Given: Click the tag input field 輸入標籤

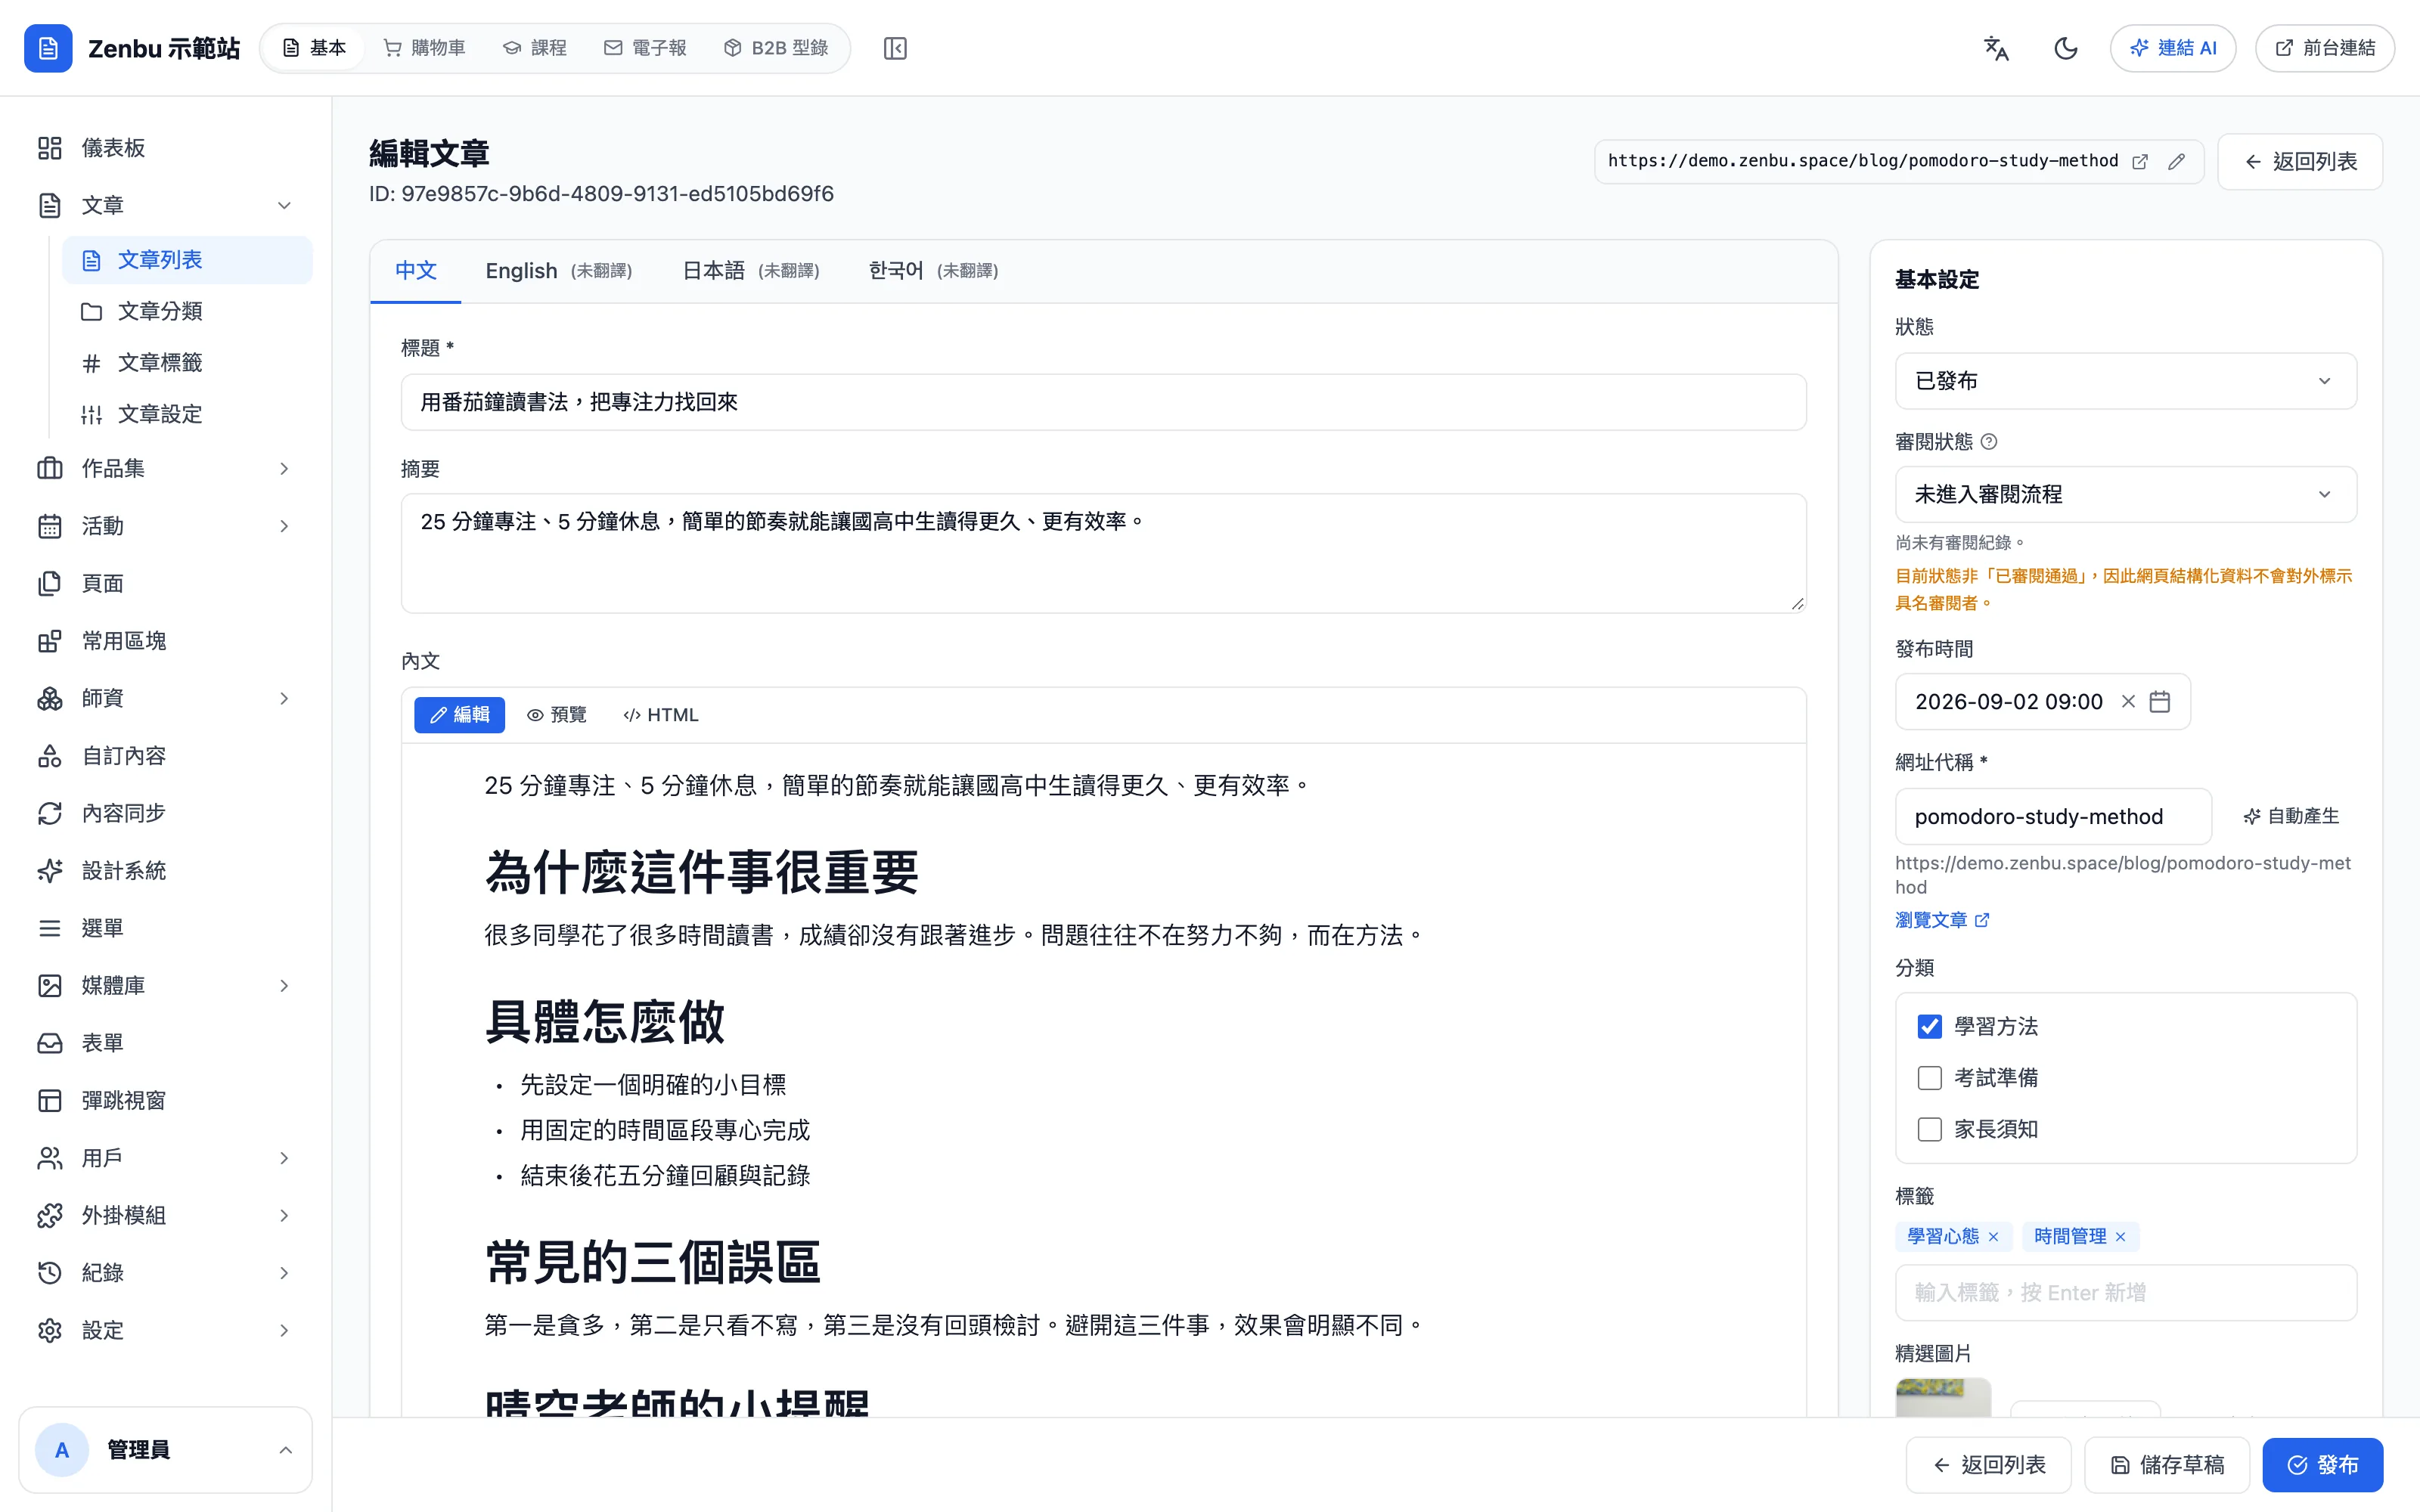Looking at the screenshot, I should click(2126, 1292).
